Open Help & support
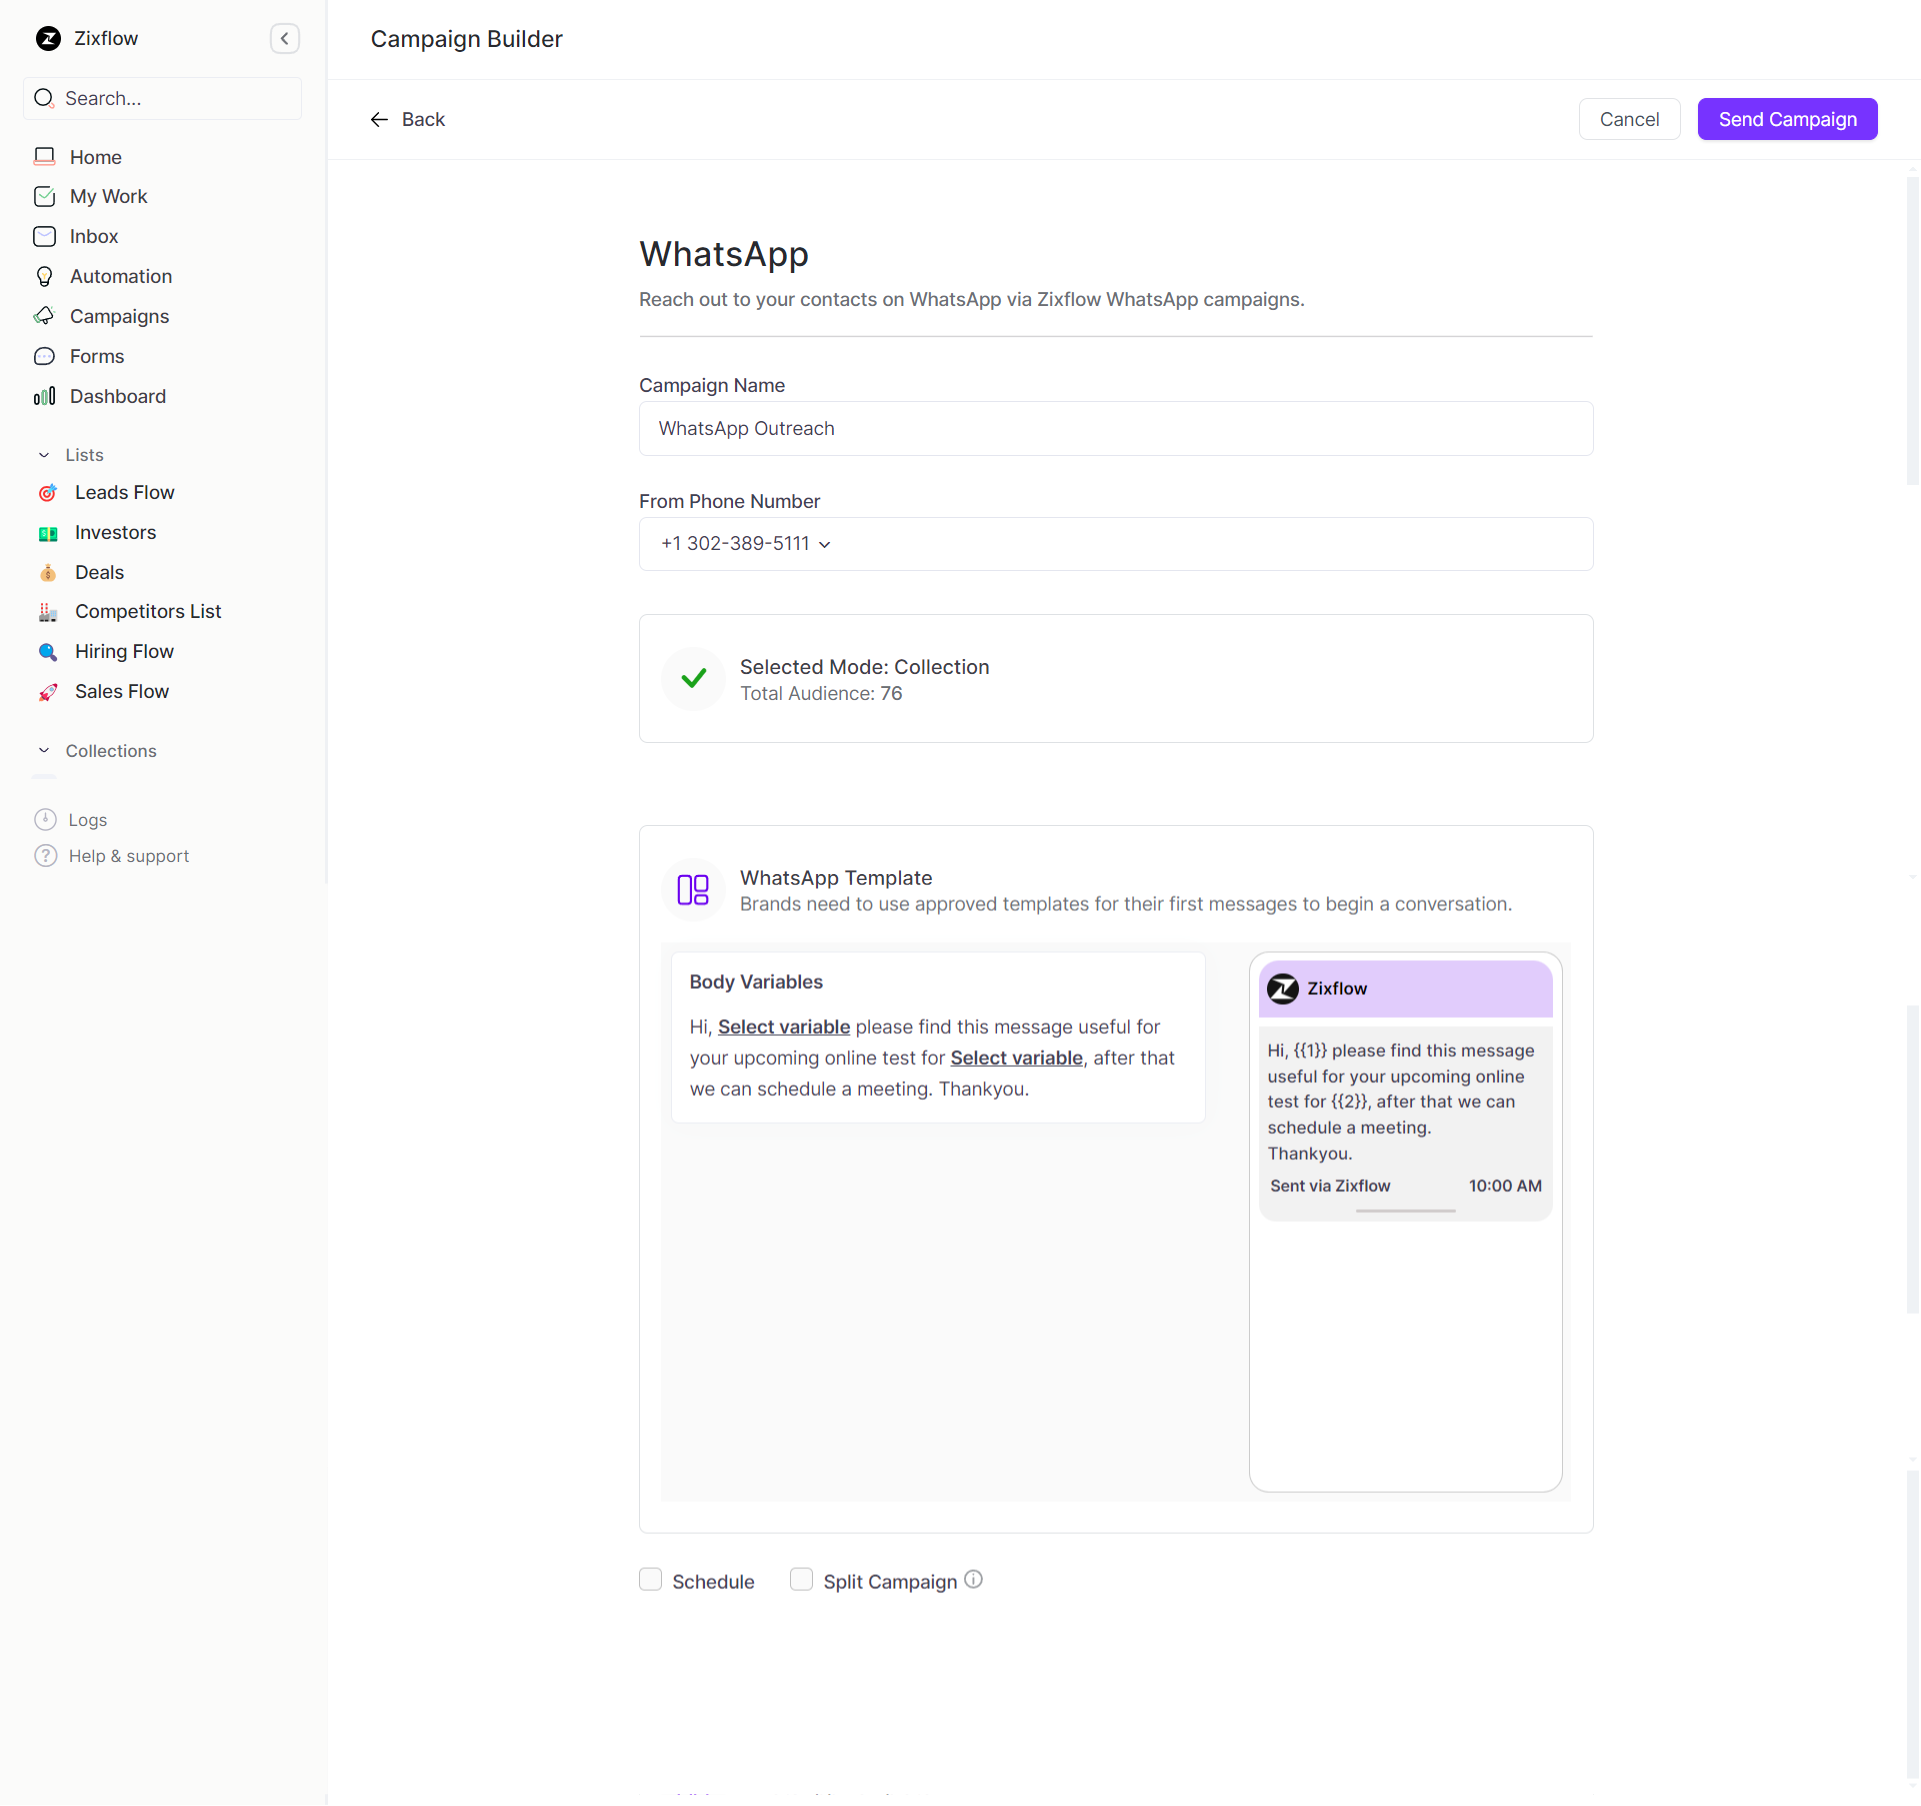 click(x=128, y=857)
